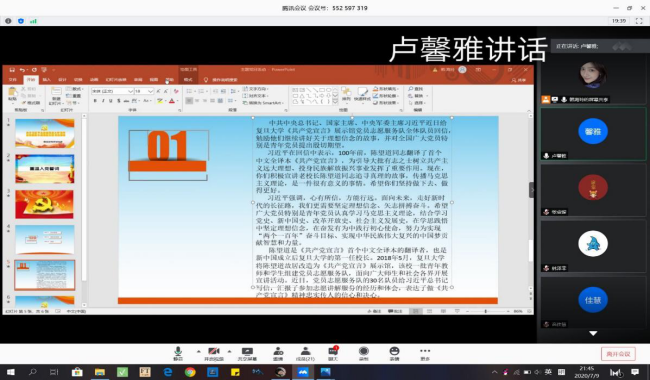The image size is (650, 380).
Task: Click the red leave meeting button
Action: tap(618, 354)
